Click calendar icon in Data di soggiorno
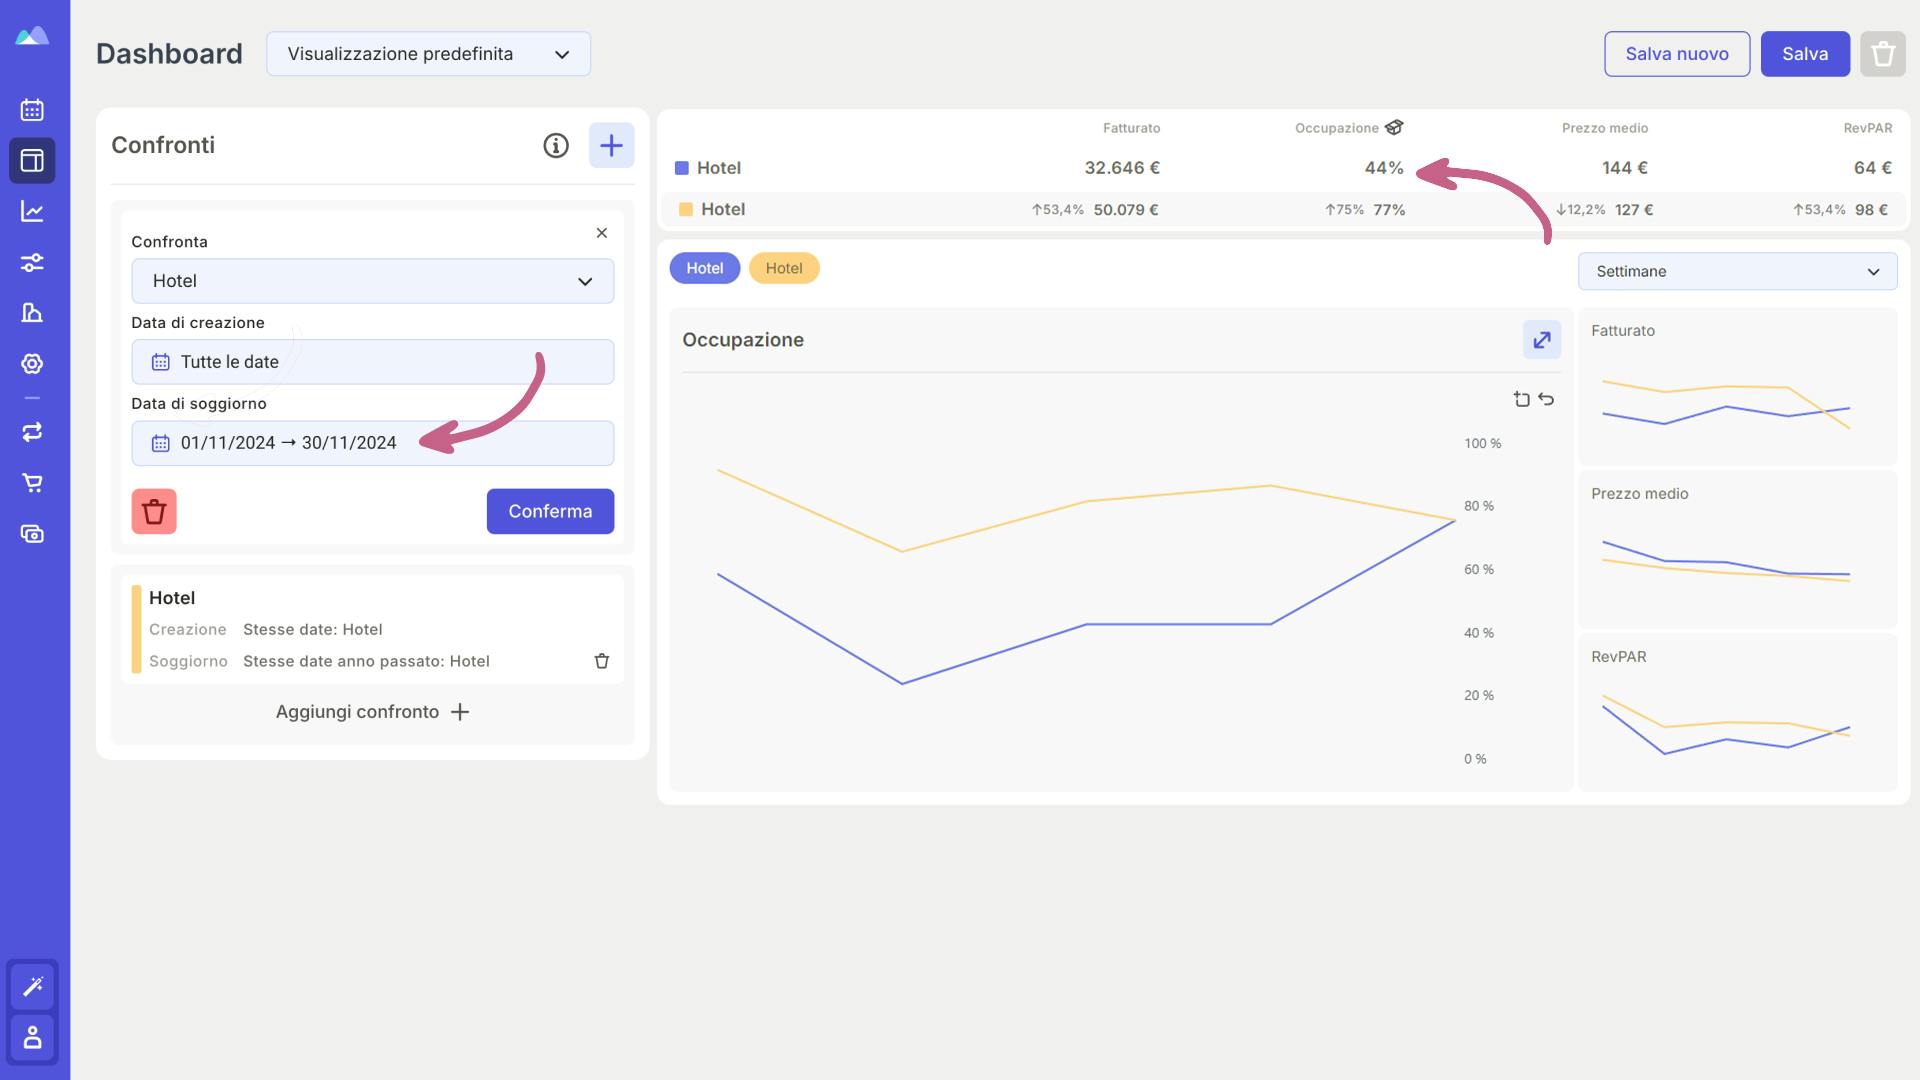The image size is (1920, 1080). [x=160, y=443]
